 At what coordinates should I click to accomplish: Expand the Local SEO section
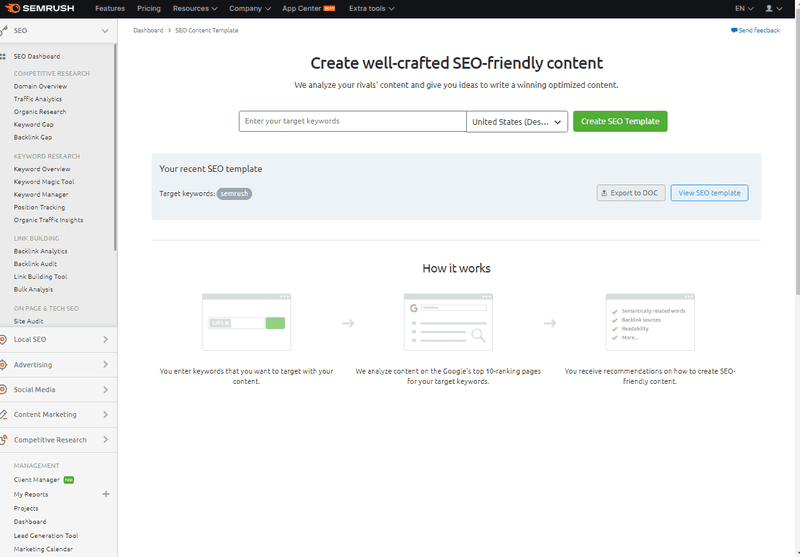tap(106, 340)
